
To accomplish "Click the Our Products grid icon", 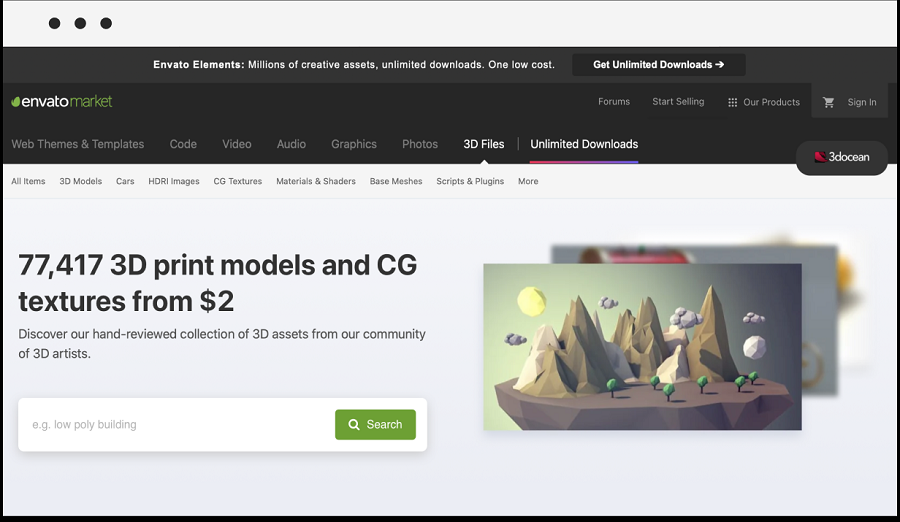I will click(x=732, y=102).
